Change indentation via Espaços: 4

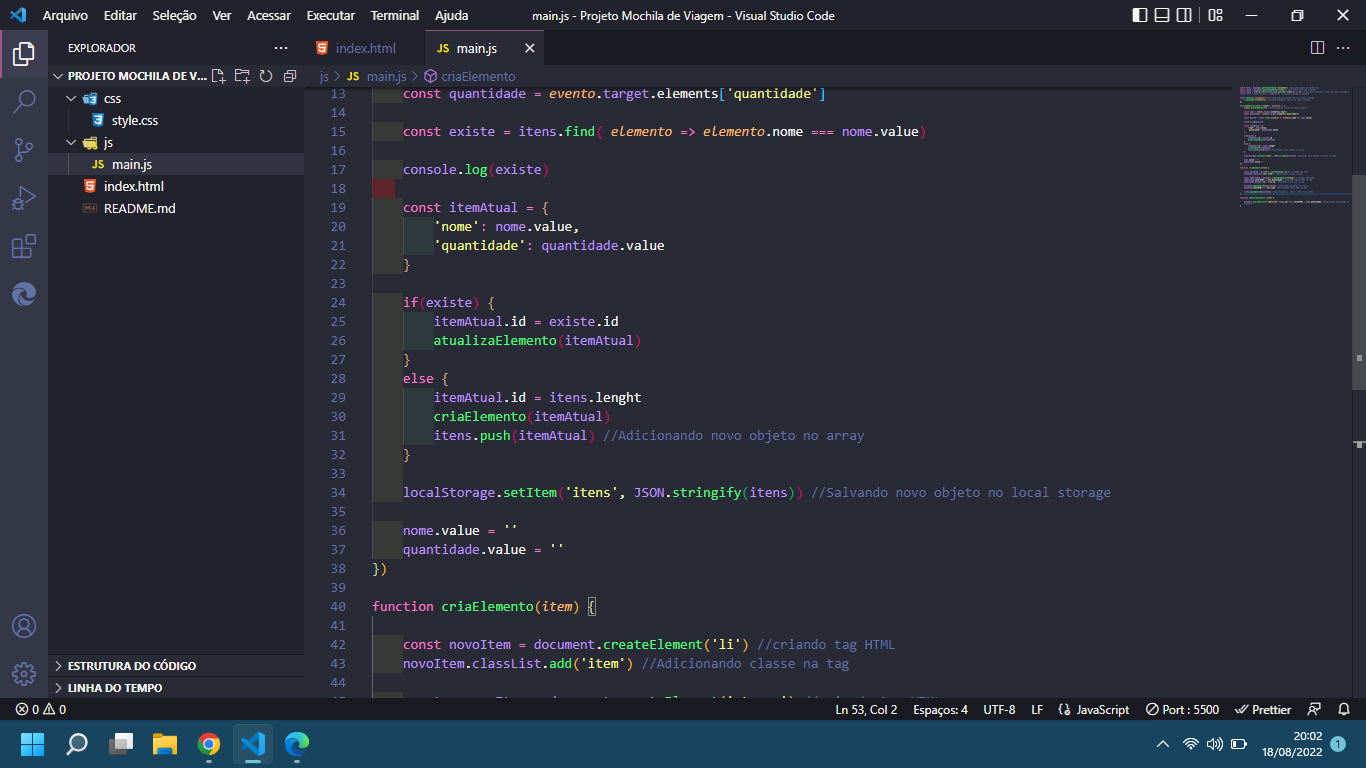click(940, 709)
